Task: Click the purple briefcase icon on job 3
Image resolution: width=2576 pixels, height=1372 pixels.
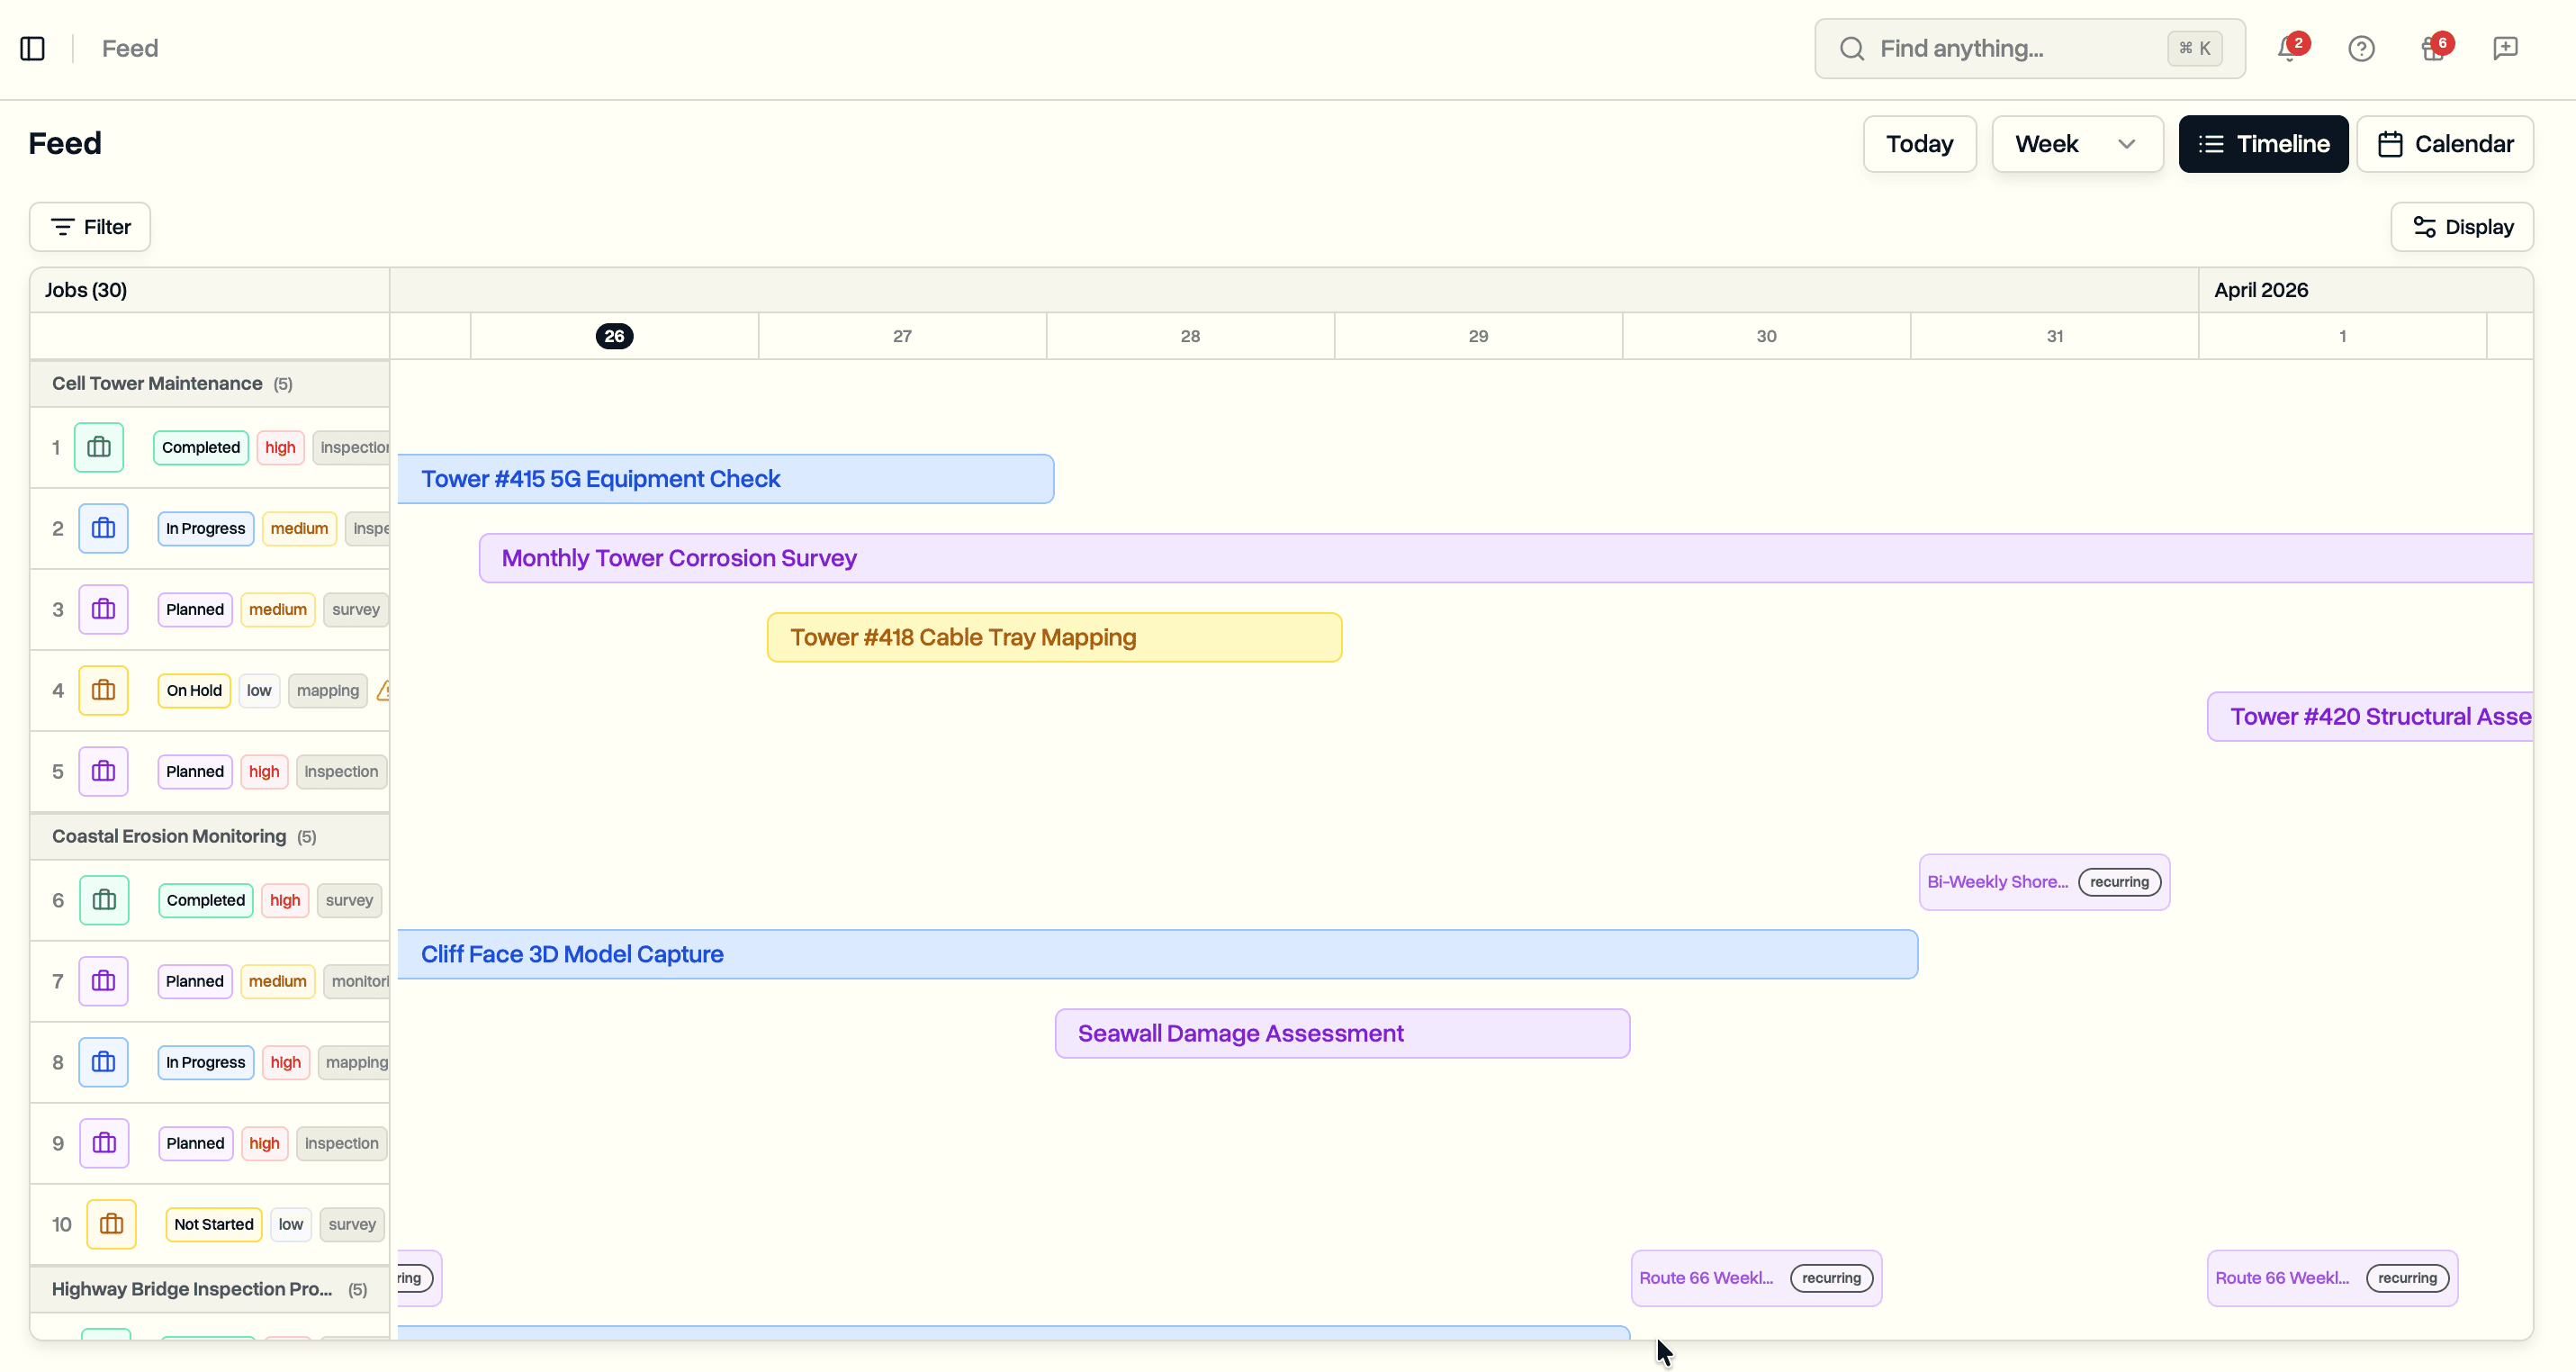Action: [x=104, y=609]
